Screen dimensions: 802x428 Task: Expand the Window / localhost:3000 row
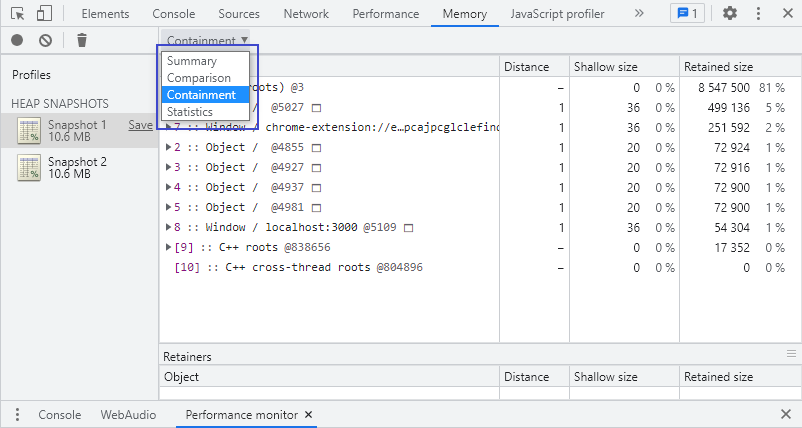click(x=168, y=227)
